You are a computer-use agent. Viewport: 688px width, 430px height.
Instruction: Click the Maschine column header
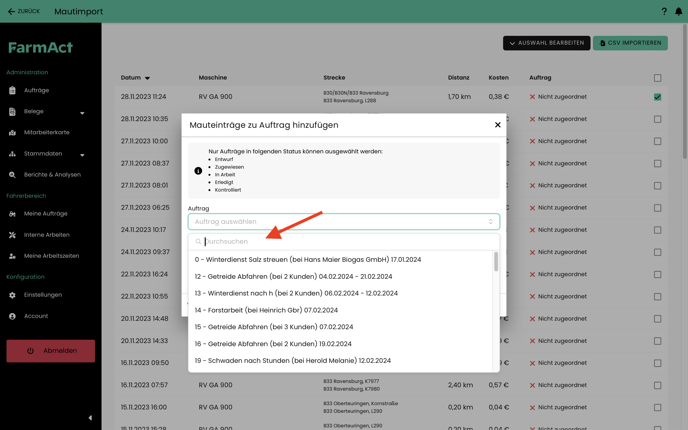pyautogui.click(x=213, y=78)
